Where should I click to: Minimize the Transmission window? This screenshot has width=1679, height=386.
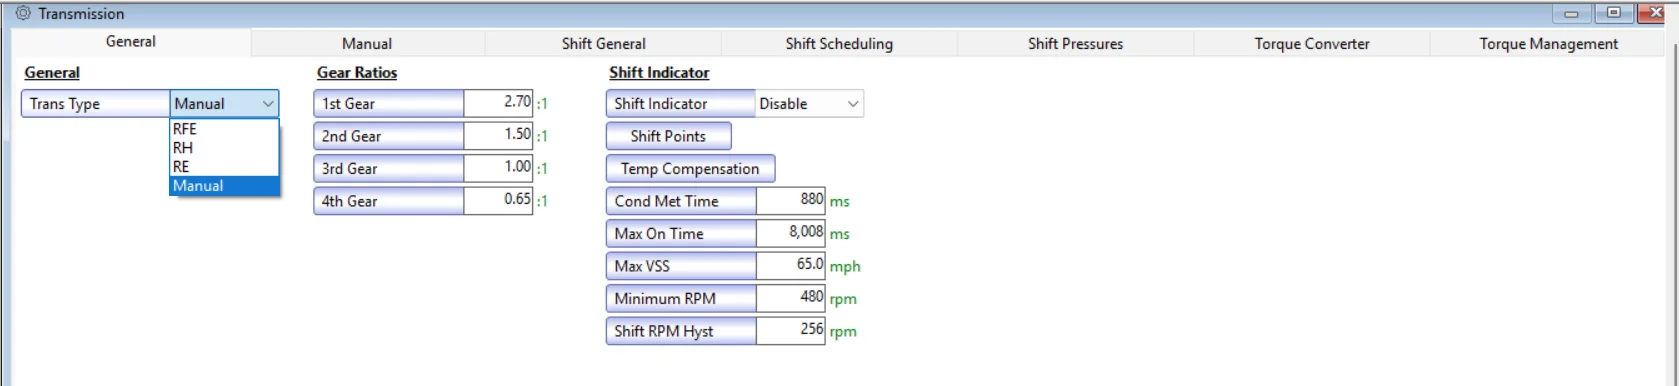[1571, 14]
